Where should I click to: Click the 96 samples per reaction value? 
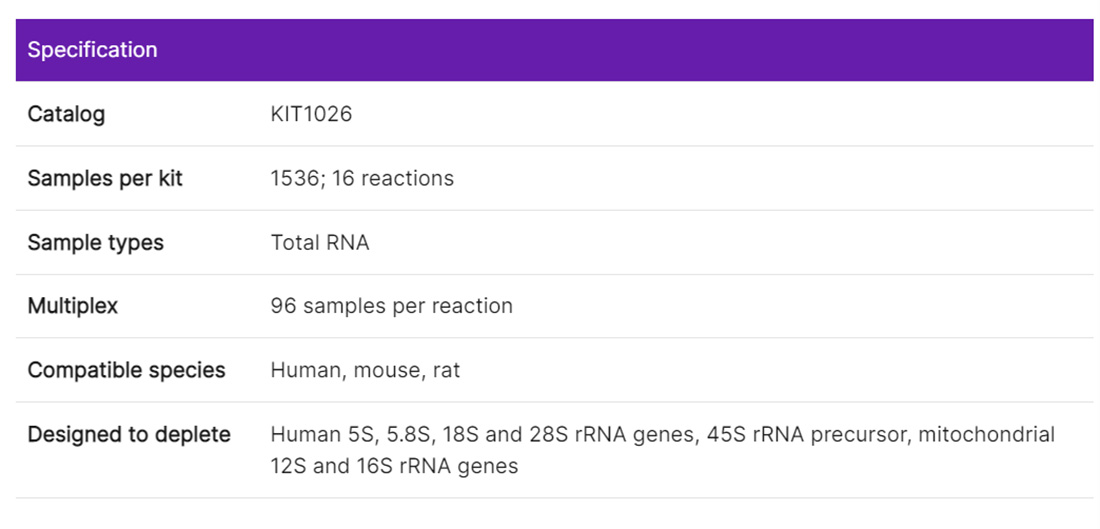pos(391,306)
